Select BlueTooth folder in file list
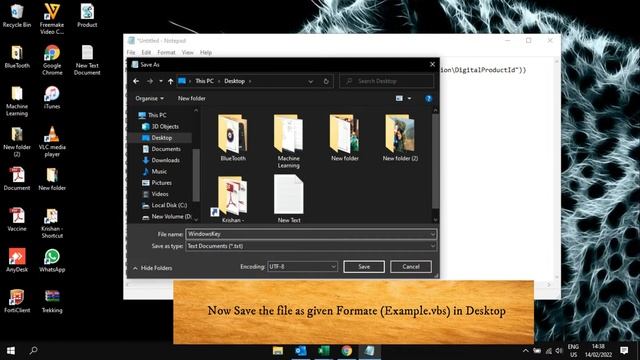Viewport: 640px width, 360px height. (x=233, y=138)
